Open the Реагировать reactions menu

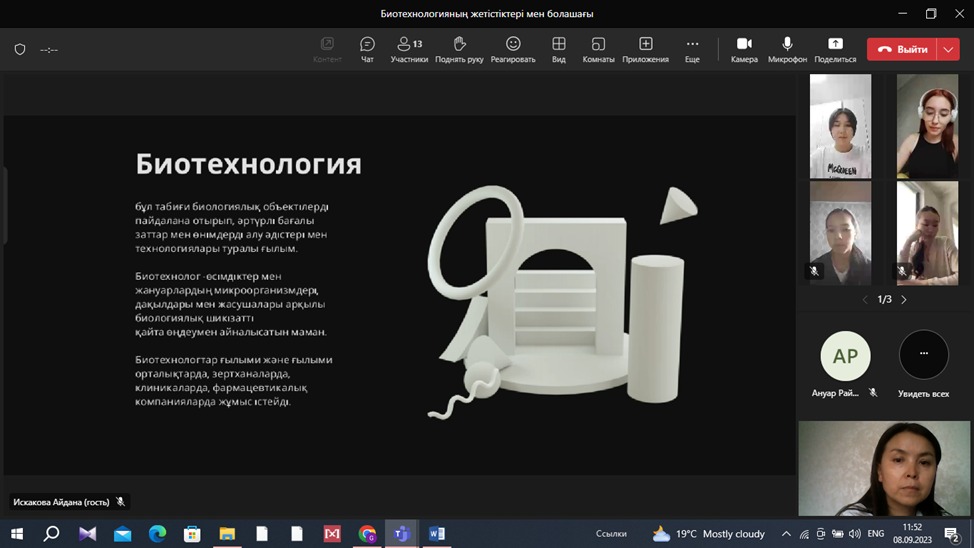(513, 49)
